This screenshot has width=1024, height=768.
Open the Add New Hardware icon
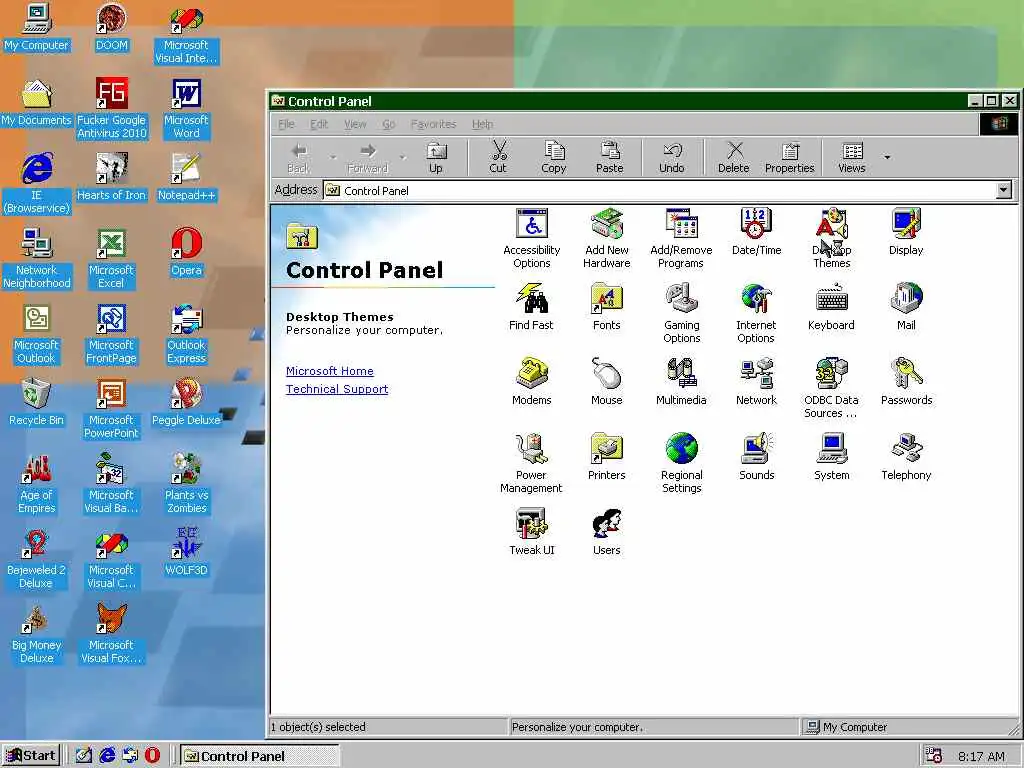[607, 238]
